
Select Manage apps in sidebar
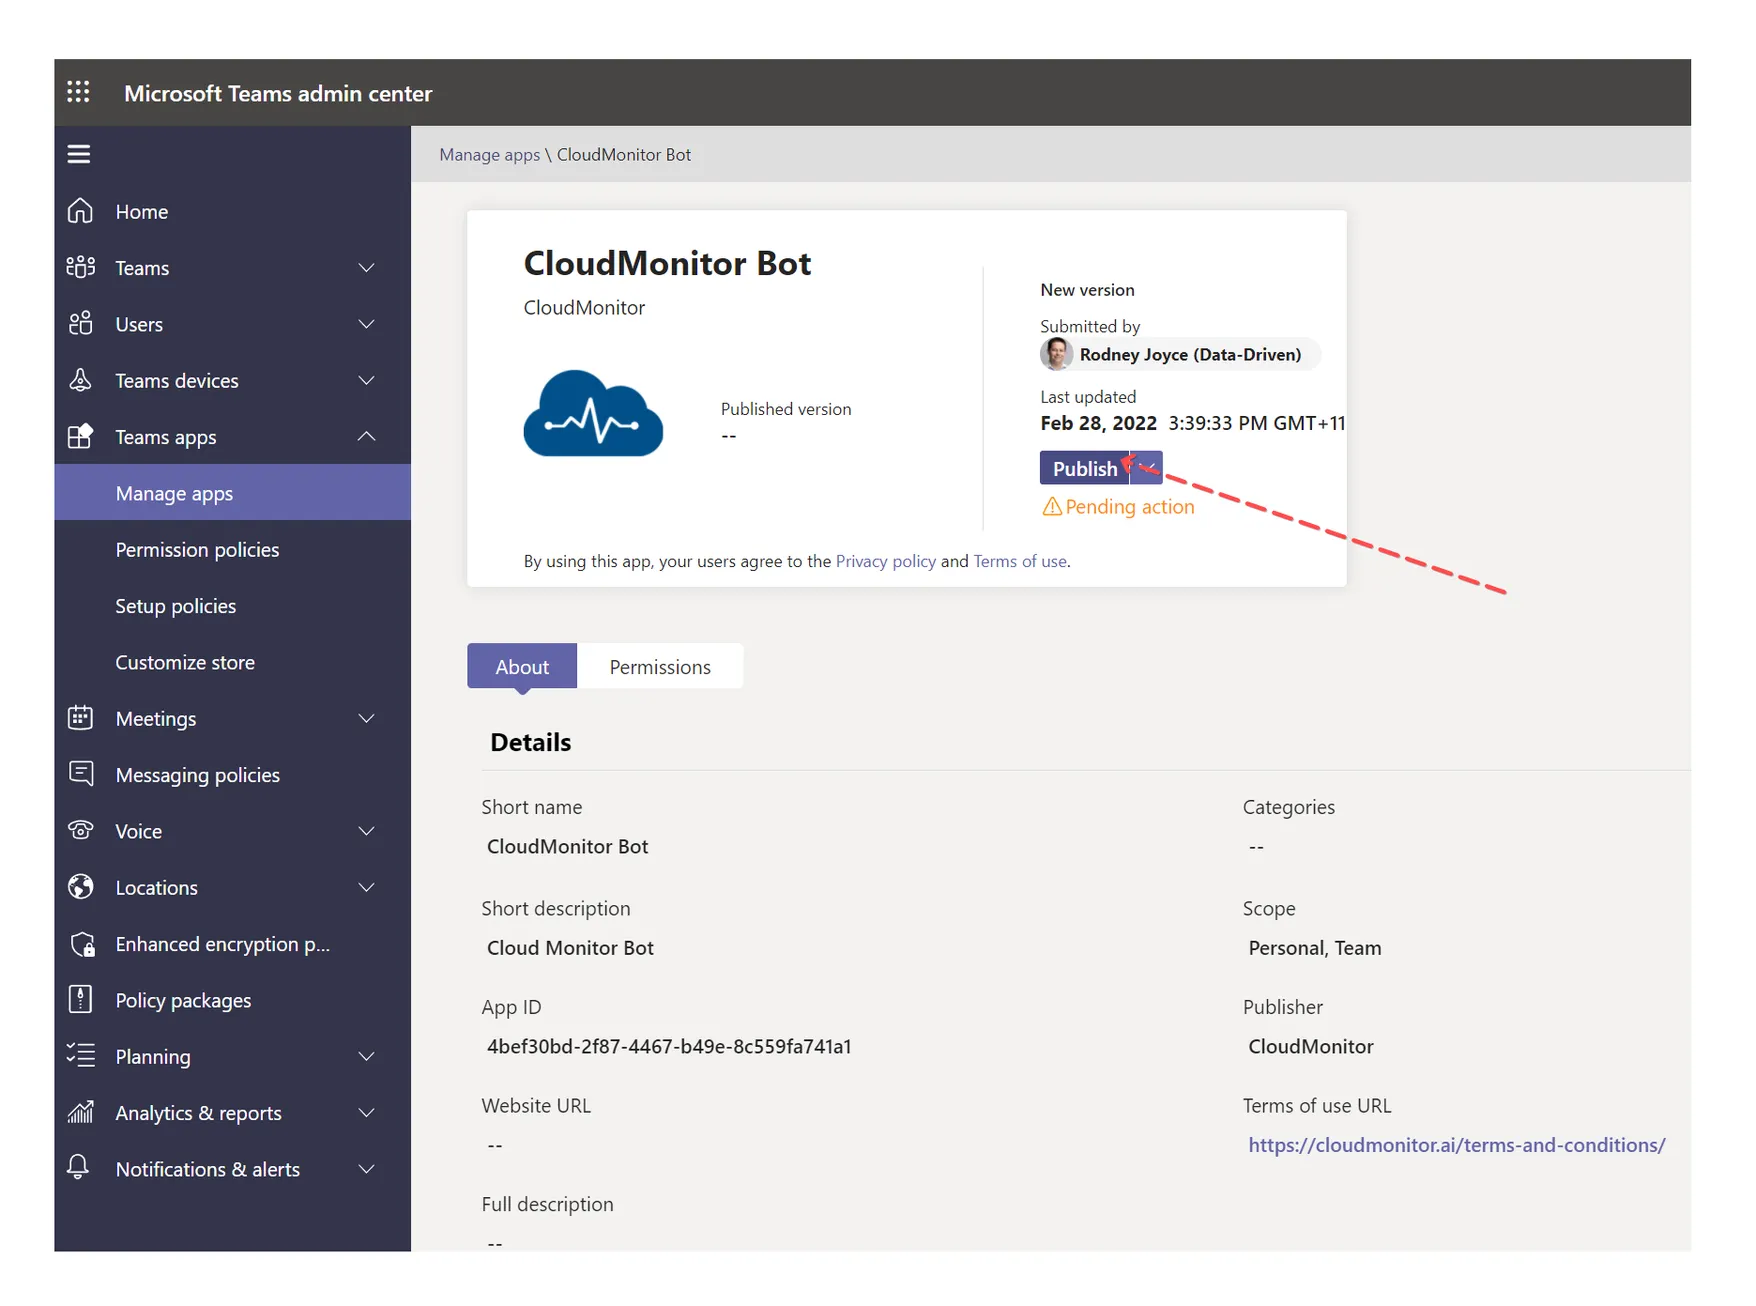click(232, 493)
